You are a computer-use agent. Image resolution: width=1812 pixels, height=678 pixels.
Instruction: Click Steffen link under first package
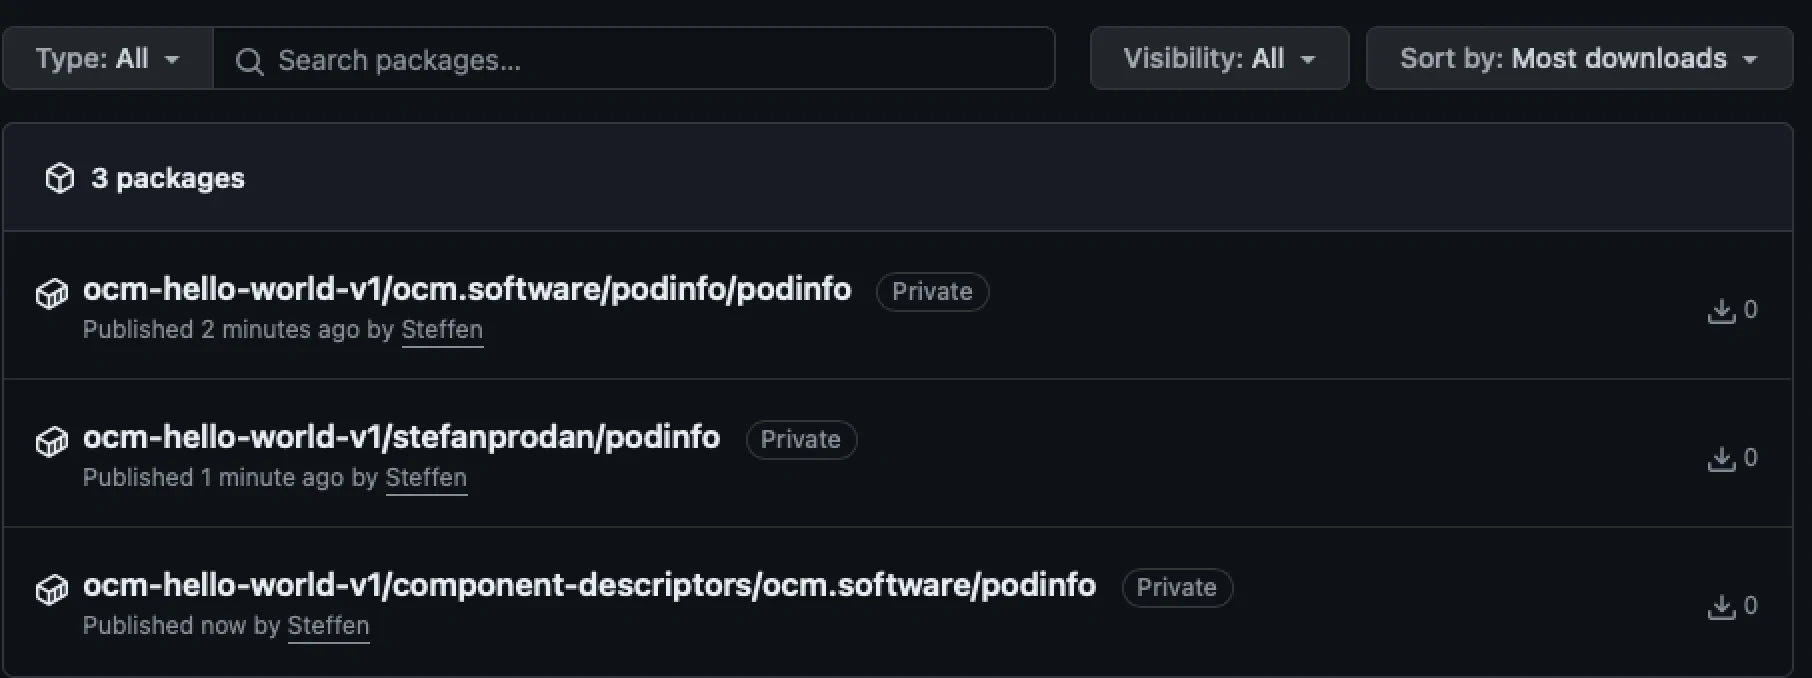442,330
